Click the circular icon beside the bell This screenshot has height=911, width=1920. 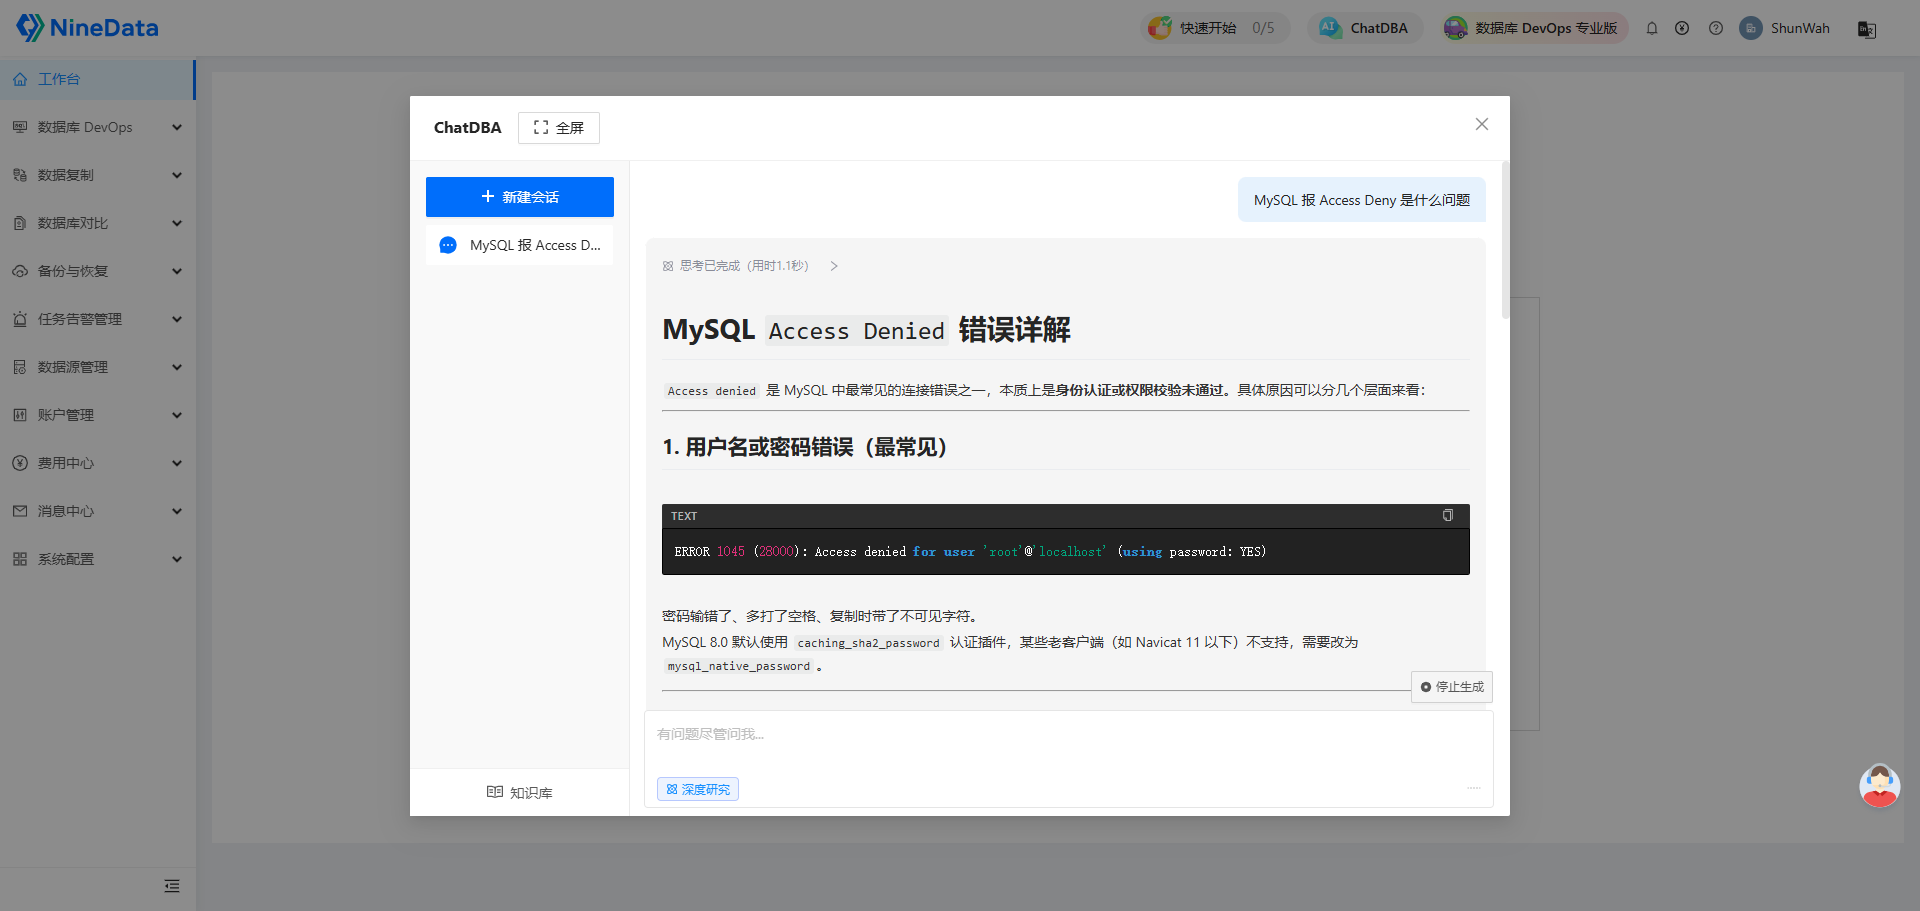point(1682,28)
